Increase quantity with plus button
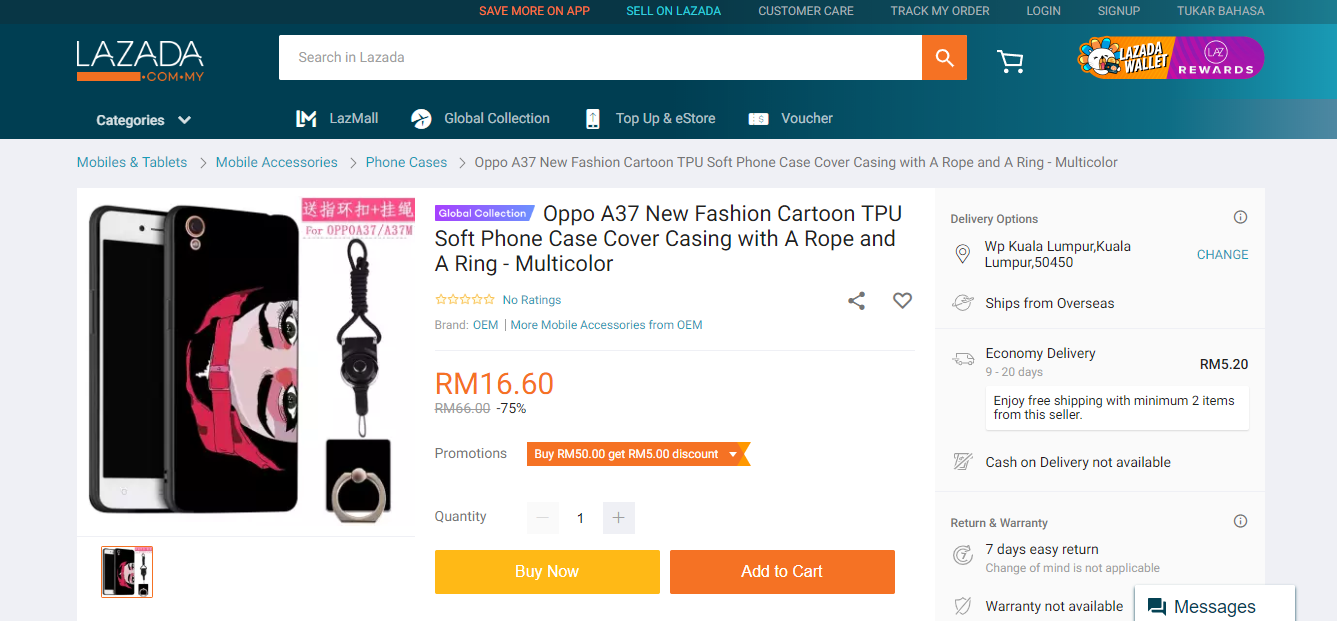This screenshot has height=621, width=1337. click(618, 518)
